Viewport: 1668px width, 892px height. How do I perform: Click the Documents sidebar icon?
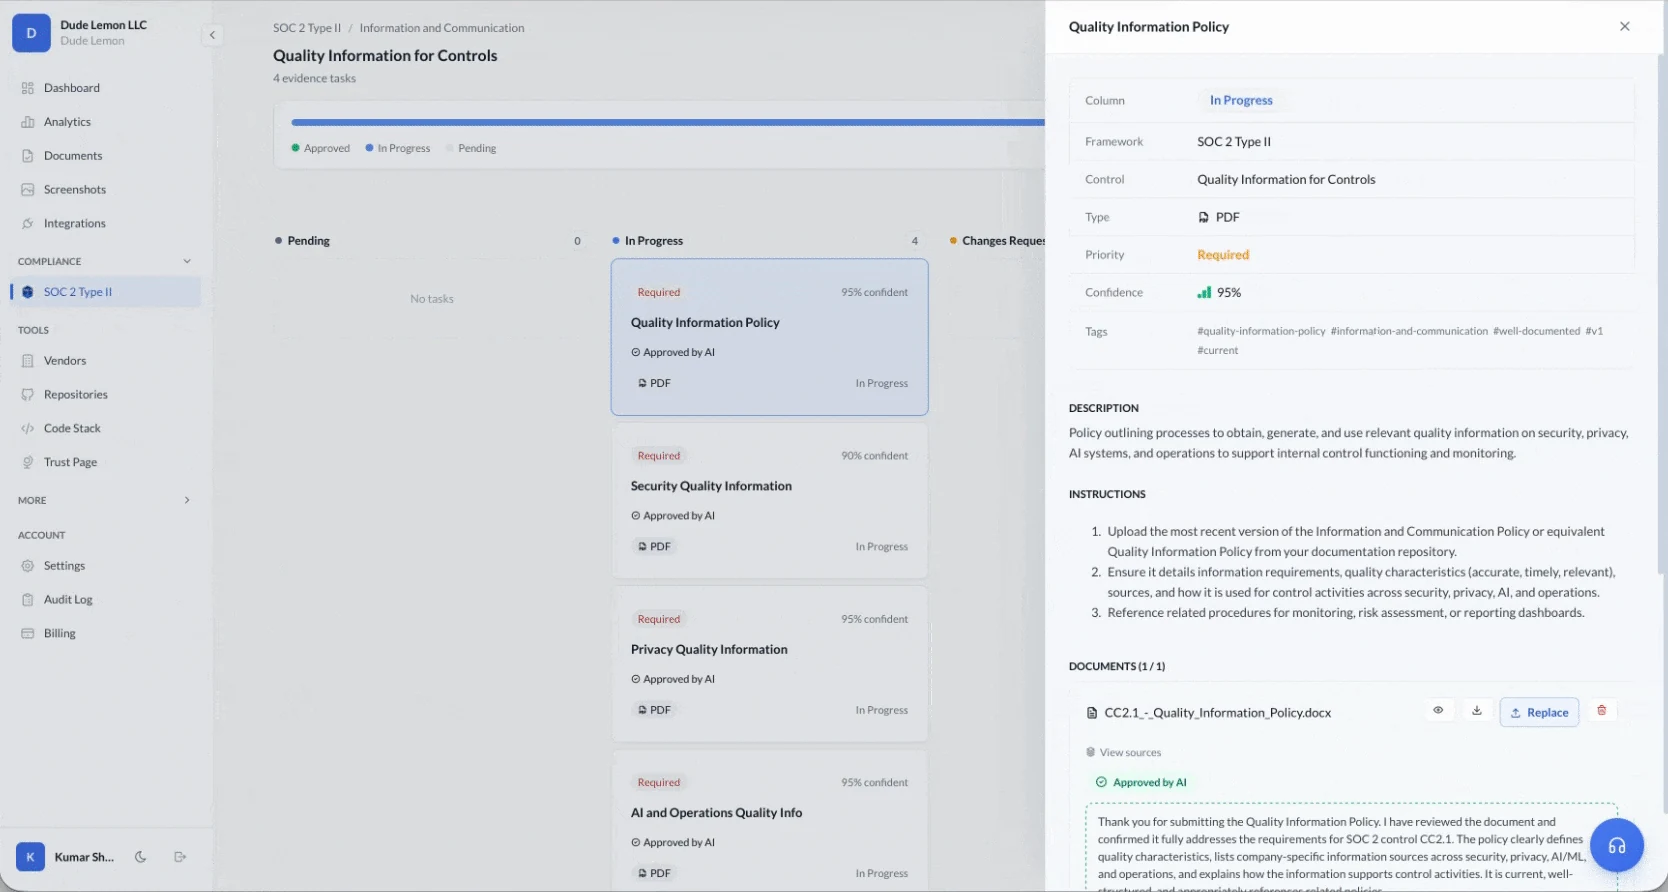pyautogui.click(x=28, y=156)
